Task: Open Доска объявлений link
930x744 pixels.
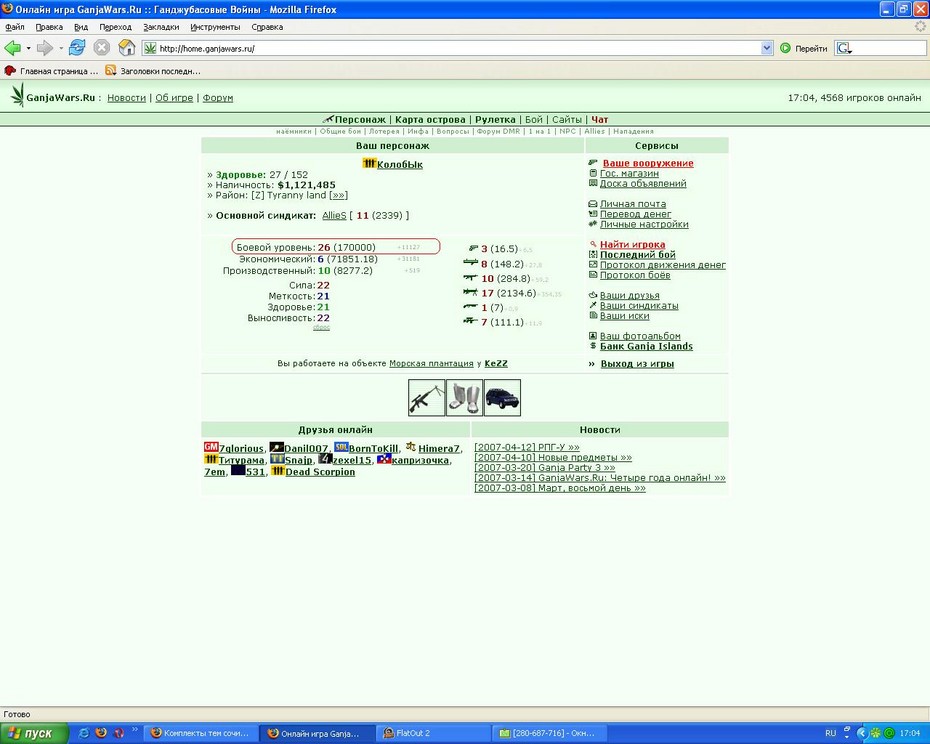Action: pos(643,183)
